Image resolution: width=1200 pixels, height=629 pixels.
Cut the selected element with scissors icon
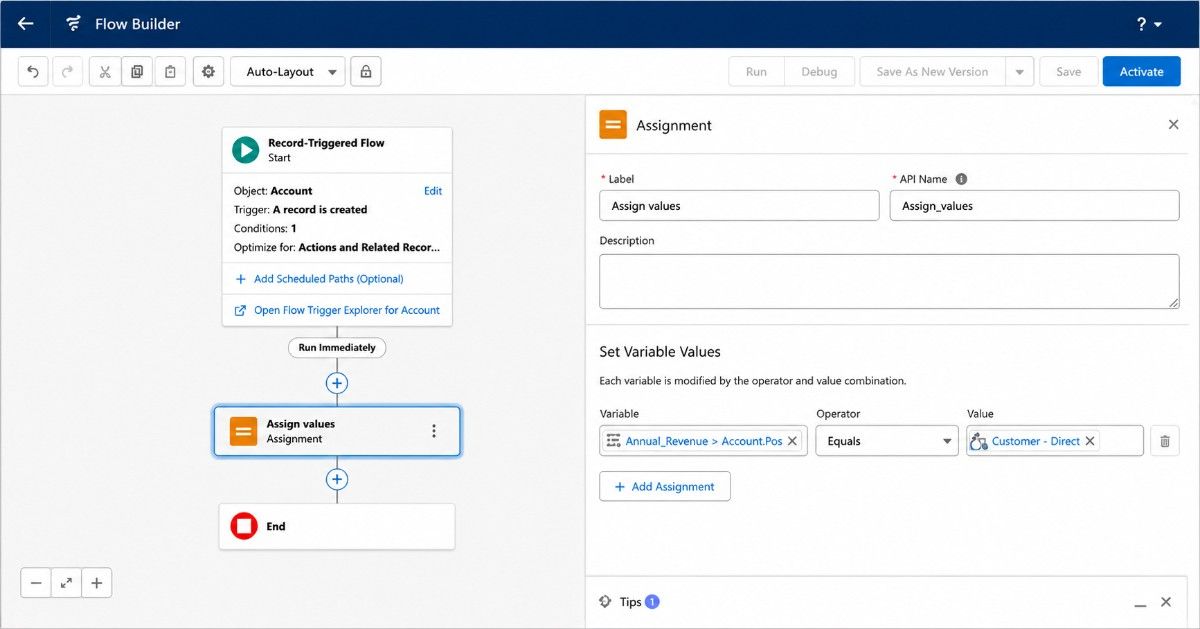coord(105,72)
